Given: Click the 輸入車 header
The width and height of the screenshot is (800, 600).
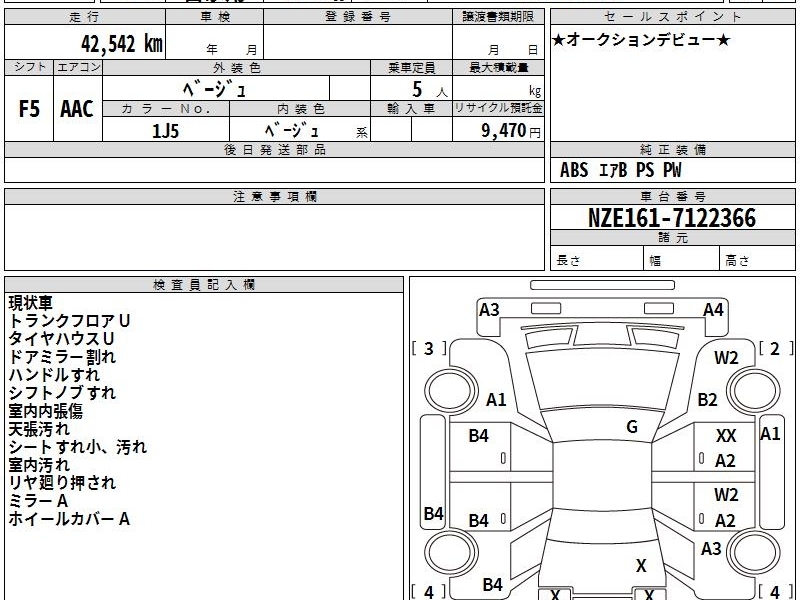Looking at the screenshot, I should (411, 109).
